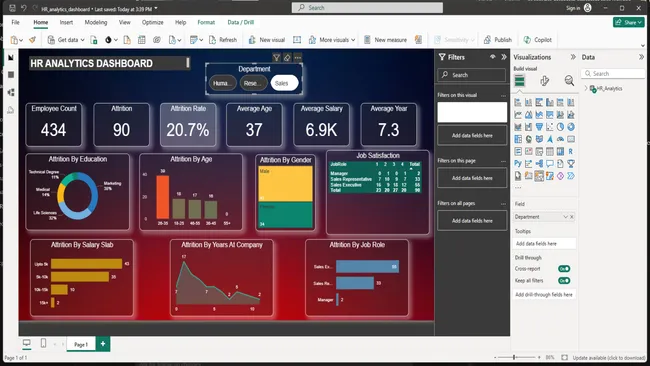Image resolution: width=650 pixels, height=366 pixels.
Task: Click the filter icon above Department slicer
Action: 276,58
